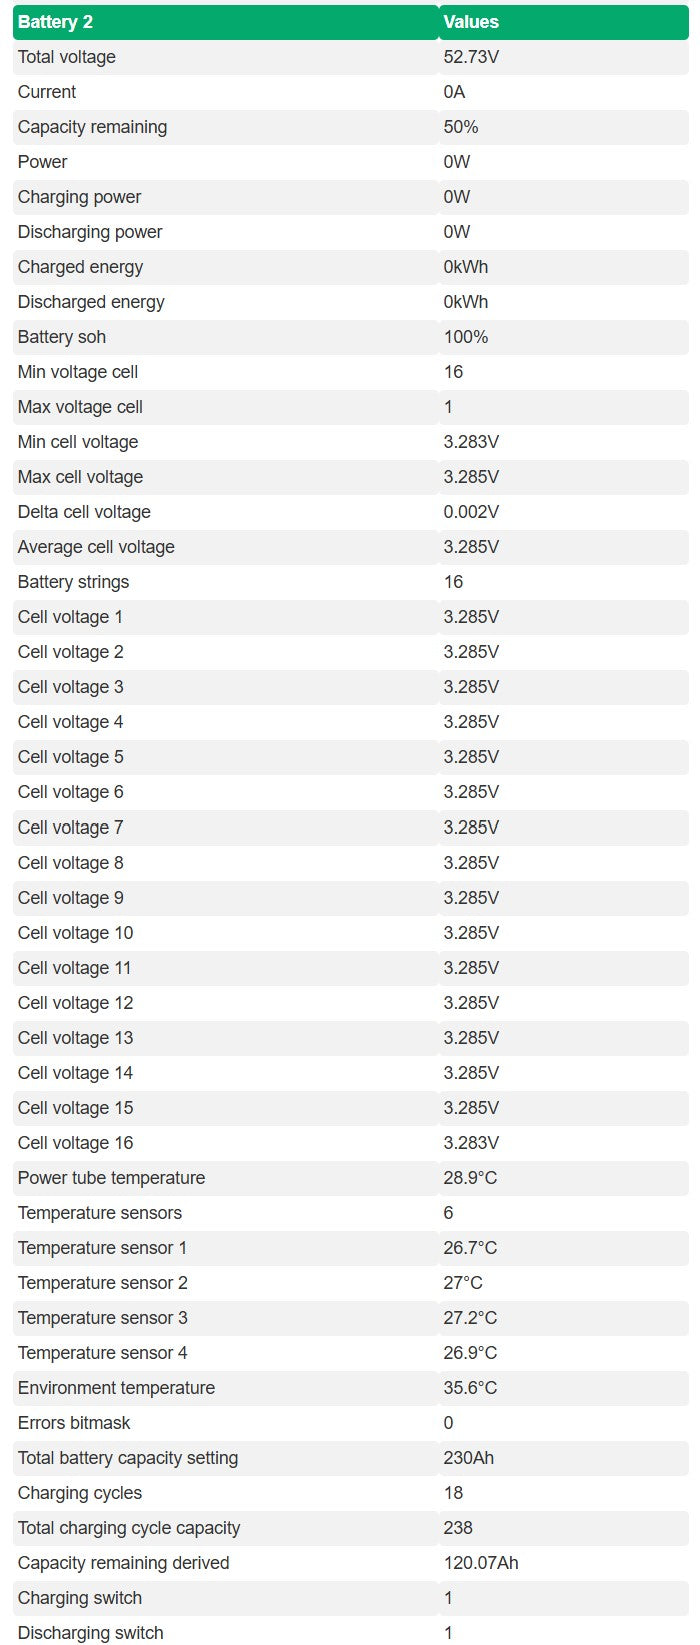
Task: Click the Battery strings row label
Action: click(x=73, y=582)
